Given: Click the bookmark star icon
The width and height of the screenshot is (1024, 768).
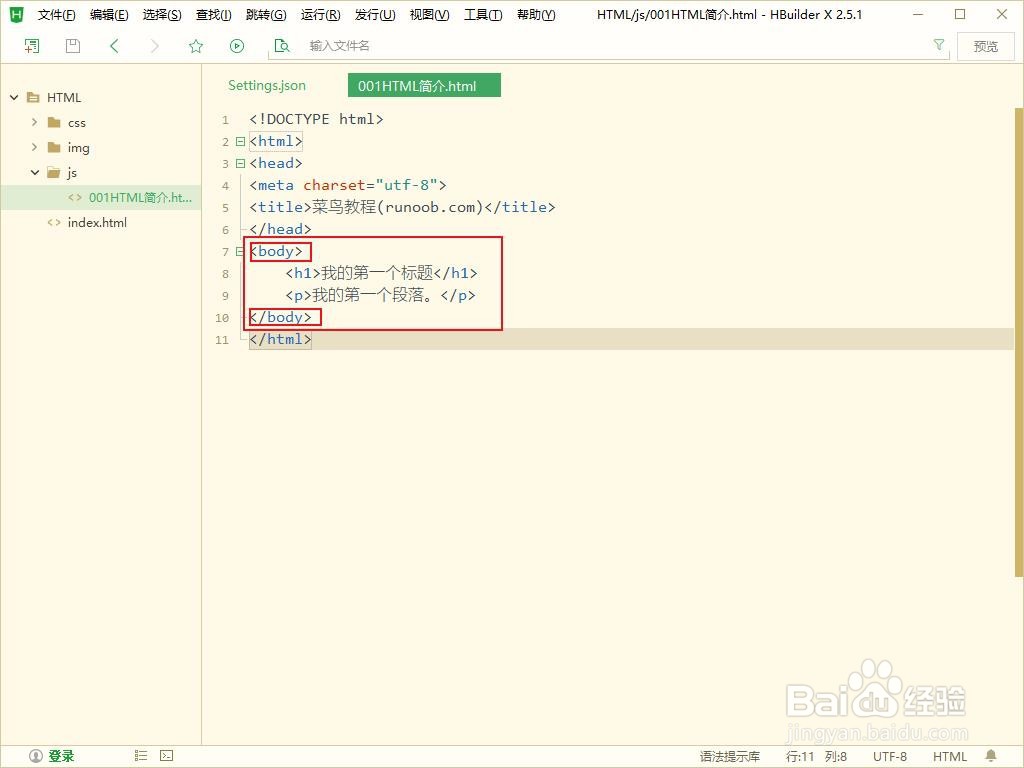Looking at the screenshot, I should [x=196, y=46].
